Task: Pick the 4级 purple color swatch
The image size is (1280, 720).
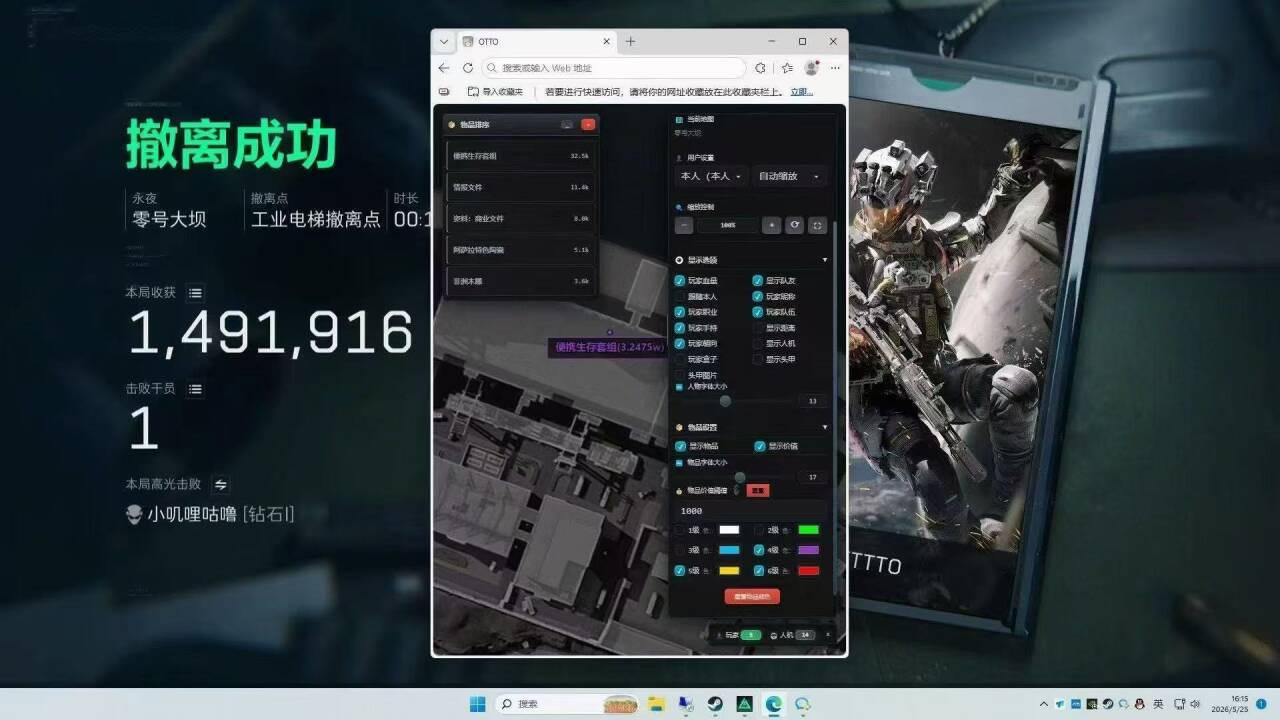Action: [808, 550]
